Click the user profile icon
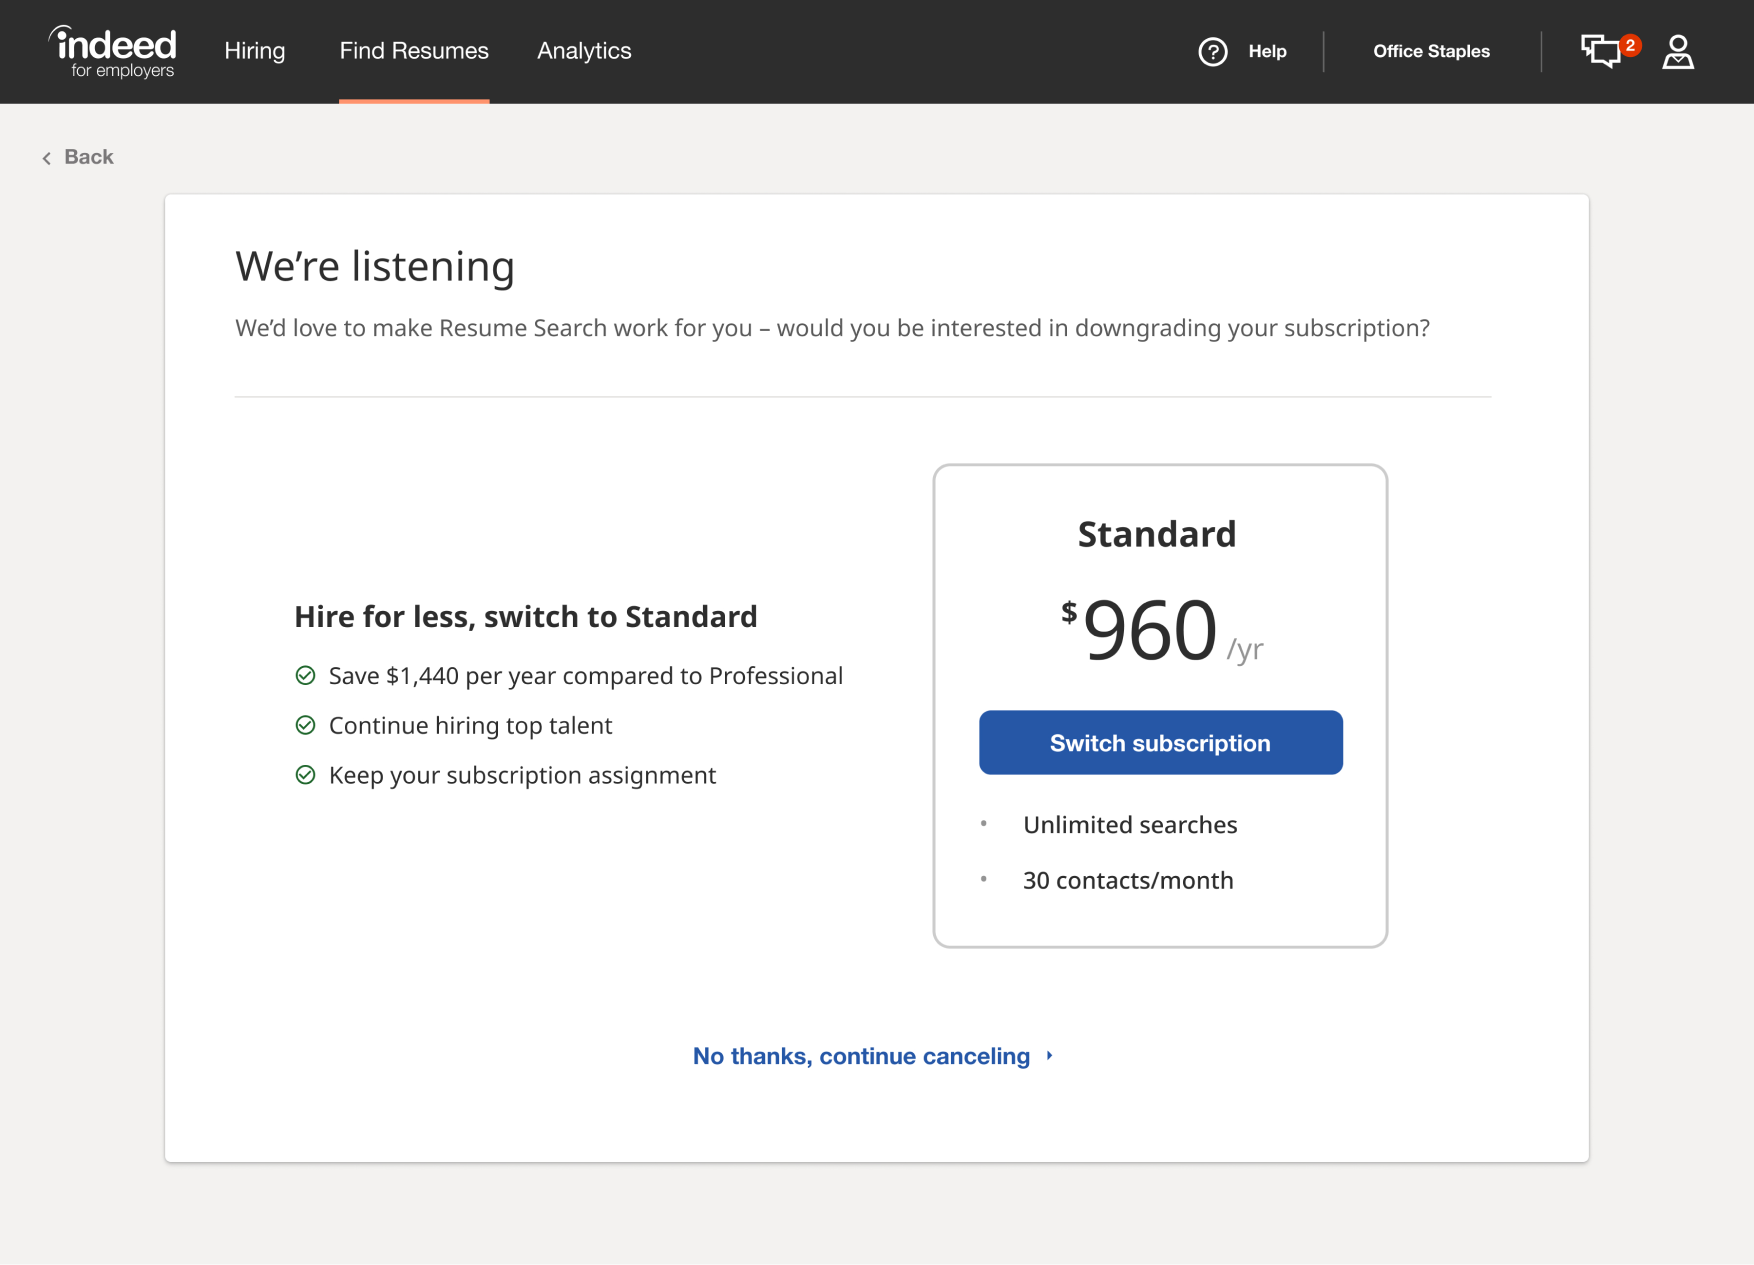Image resolution: width=1754 pixels, height=1265 pixels. (x=1678, y=51)
